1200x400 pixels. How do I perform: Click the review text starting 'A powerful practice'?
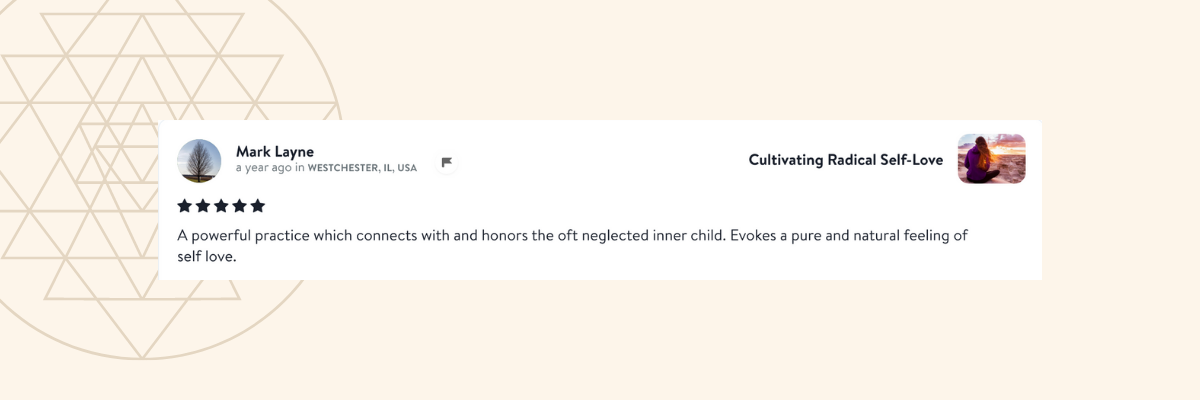tap(400, 236)
